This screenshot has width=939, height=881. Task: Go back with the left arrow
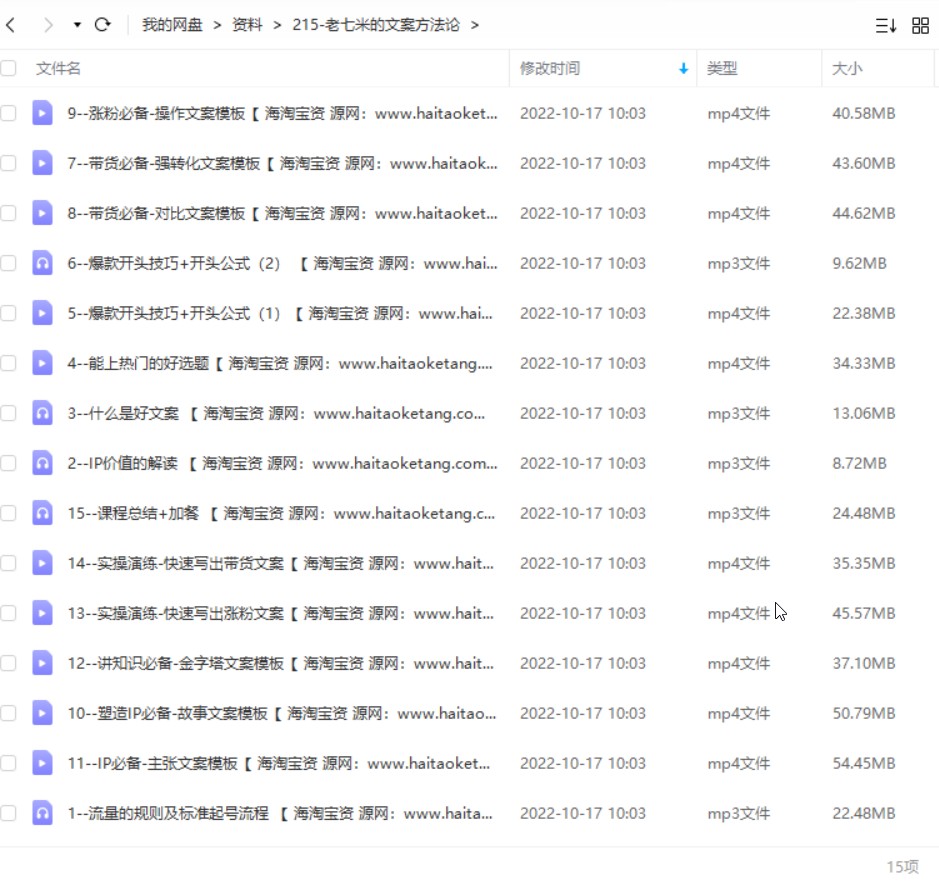11,25
